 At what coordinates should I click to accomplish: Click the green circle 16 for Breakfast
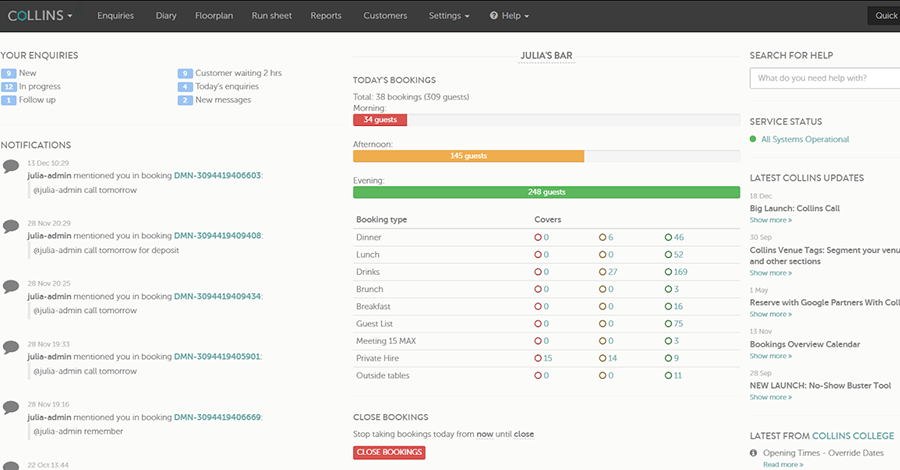point(674,306)
